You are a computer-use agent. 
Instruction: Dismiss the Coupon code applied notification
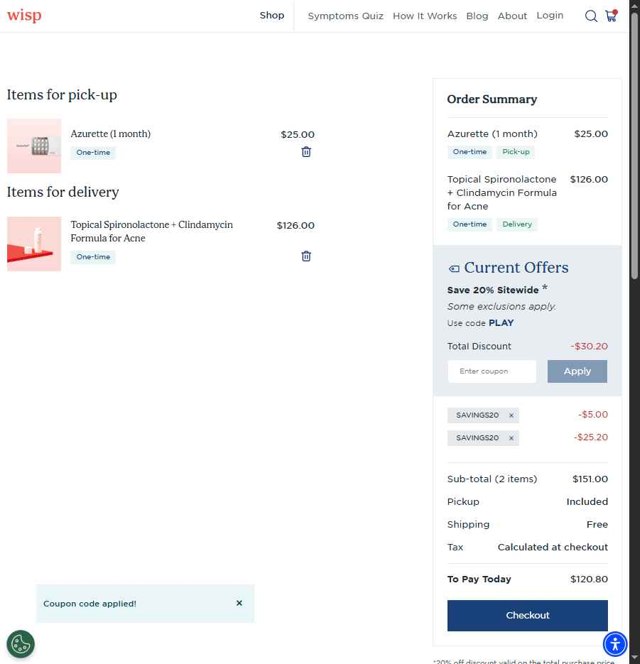pyautogui.click(x=239, y=603)
